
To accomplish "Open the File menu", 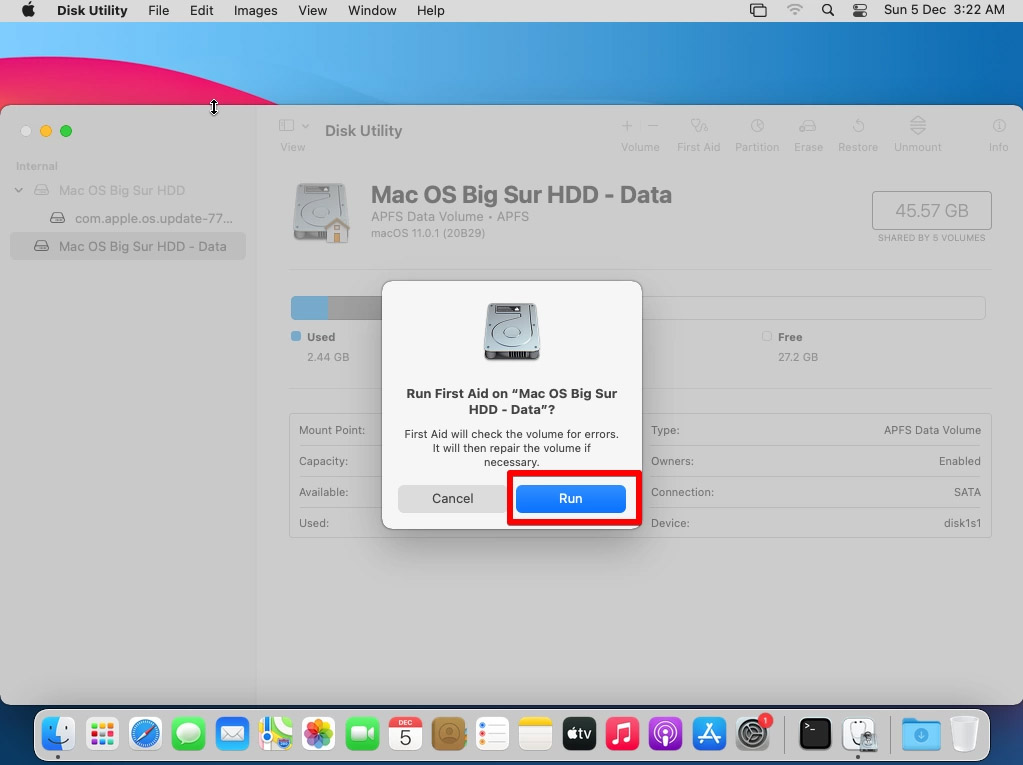I will [x=159, y=10].
